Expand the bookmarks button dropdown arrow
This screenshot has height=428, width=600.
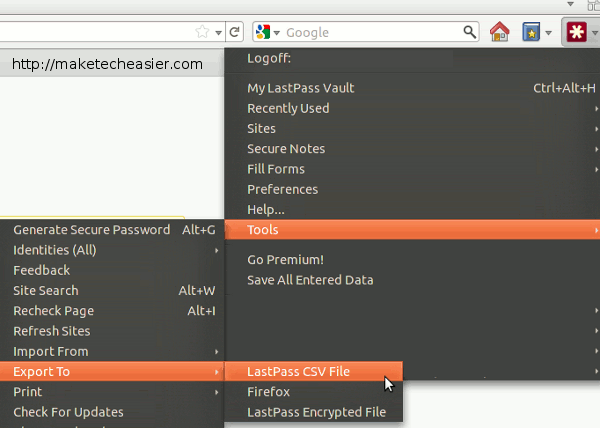point(548,33)
